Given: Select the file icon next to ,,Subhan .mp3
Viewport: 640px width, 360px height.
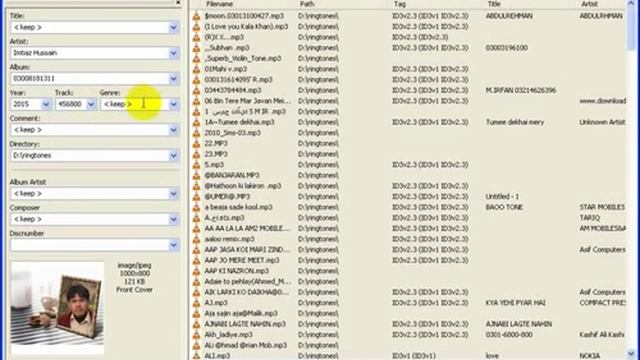Looking at the screenshot, I should [x=196, y=48].
